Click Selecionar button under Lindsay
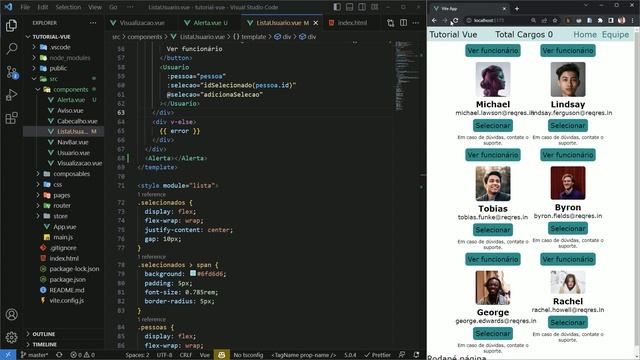Screen dimensions: 640x360 [568, 126]
